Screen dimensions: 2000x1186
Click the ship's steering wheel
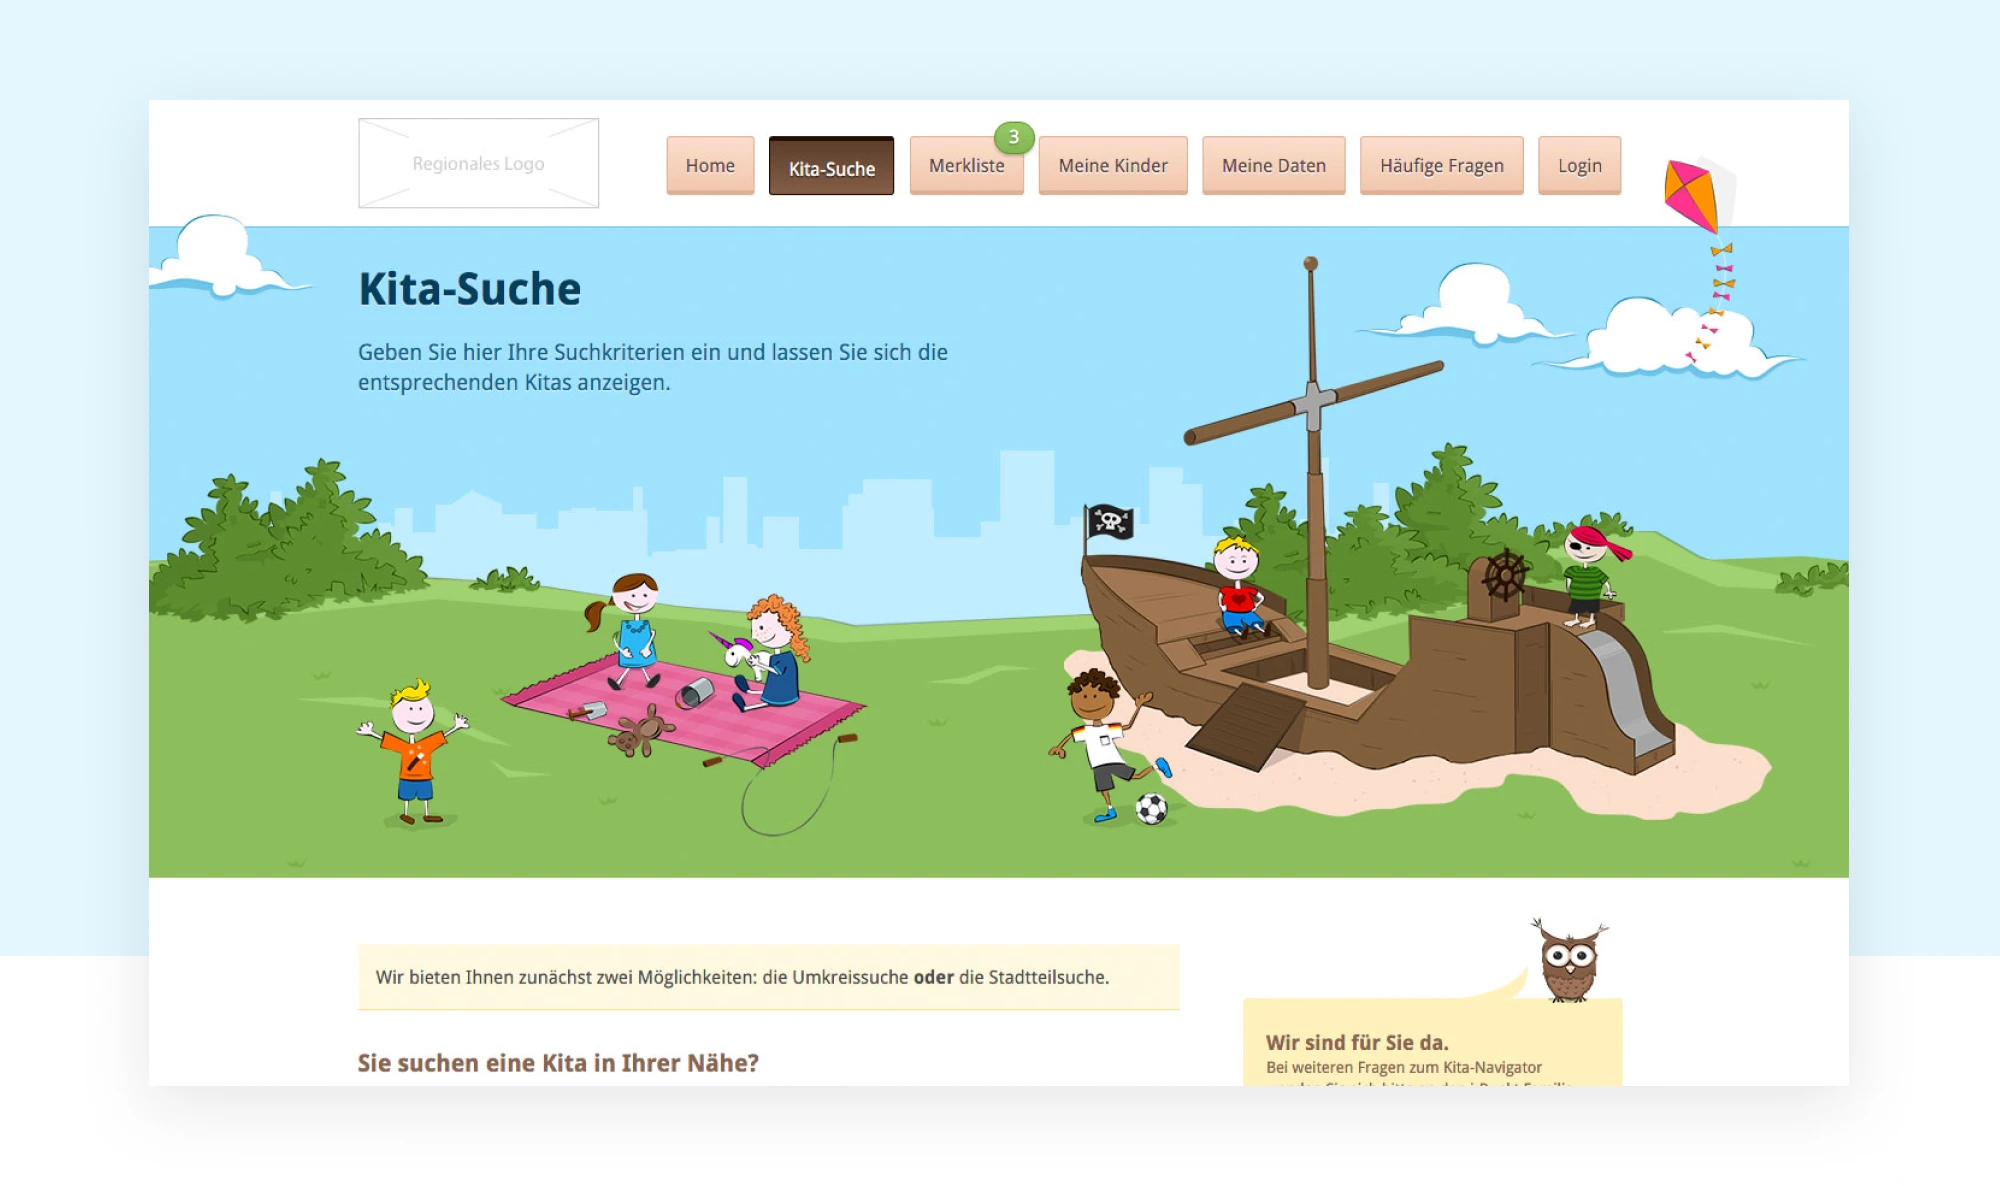1504,575
